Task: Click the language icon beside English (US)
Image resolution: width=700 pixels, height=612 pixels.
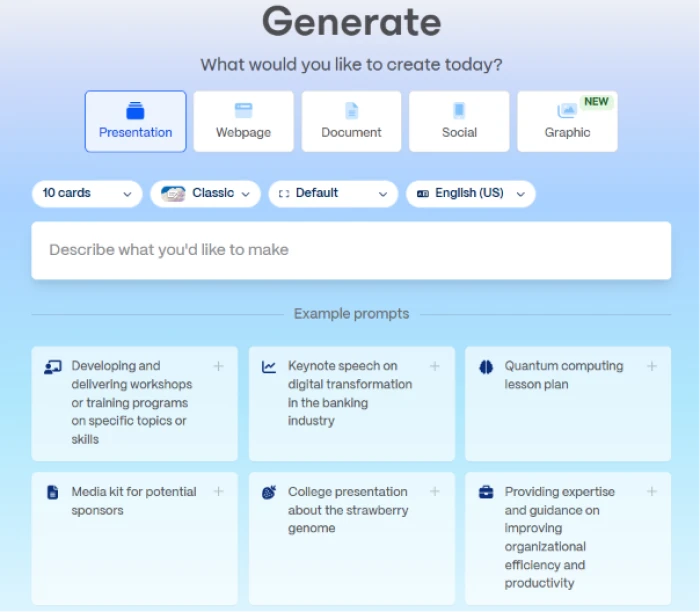Action: 423,194
